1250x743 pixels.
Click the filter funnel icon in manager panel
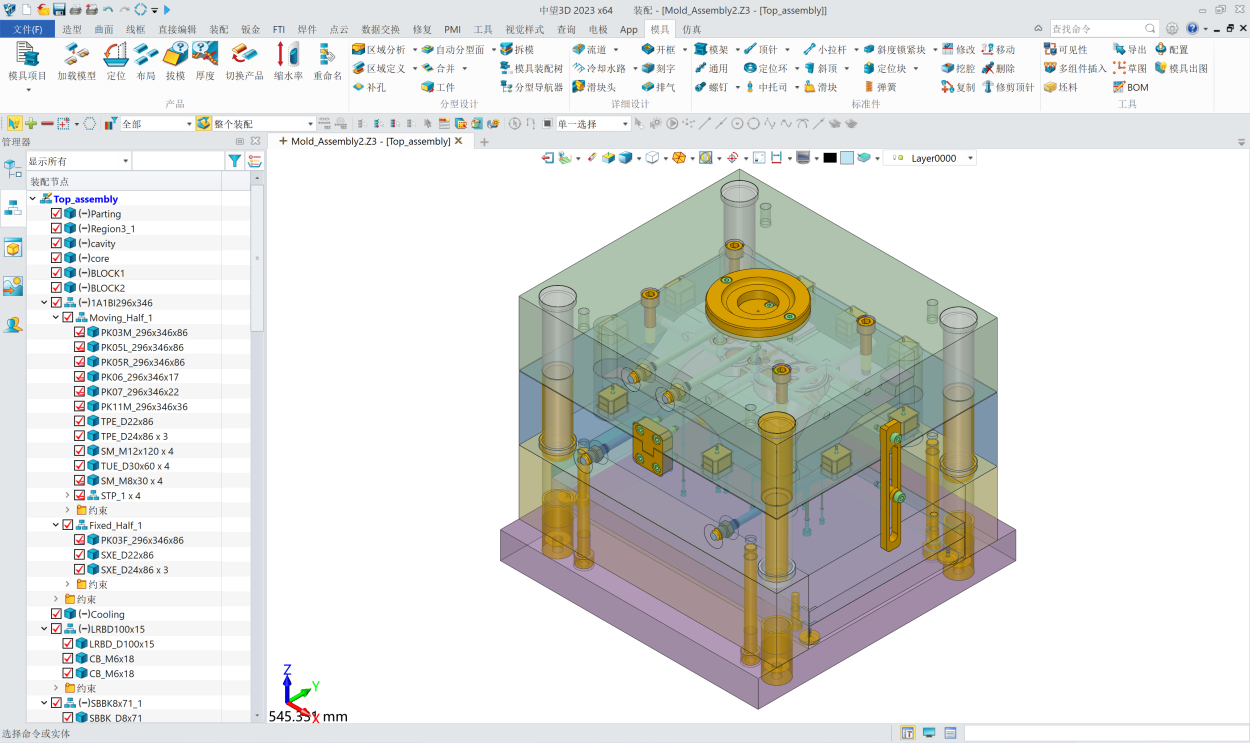[234, 161]
